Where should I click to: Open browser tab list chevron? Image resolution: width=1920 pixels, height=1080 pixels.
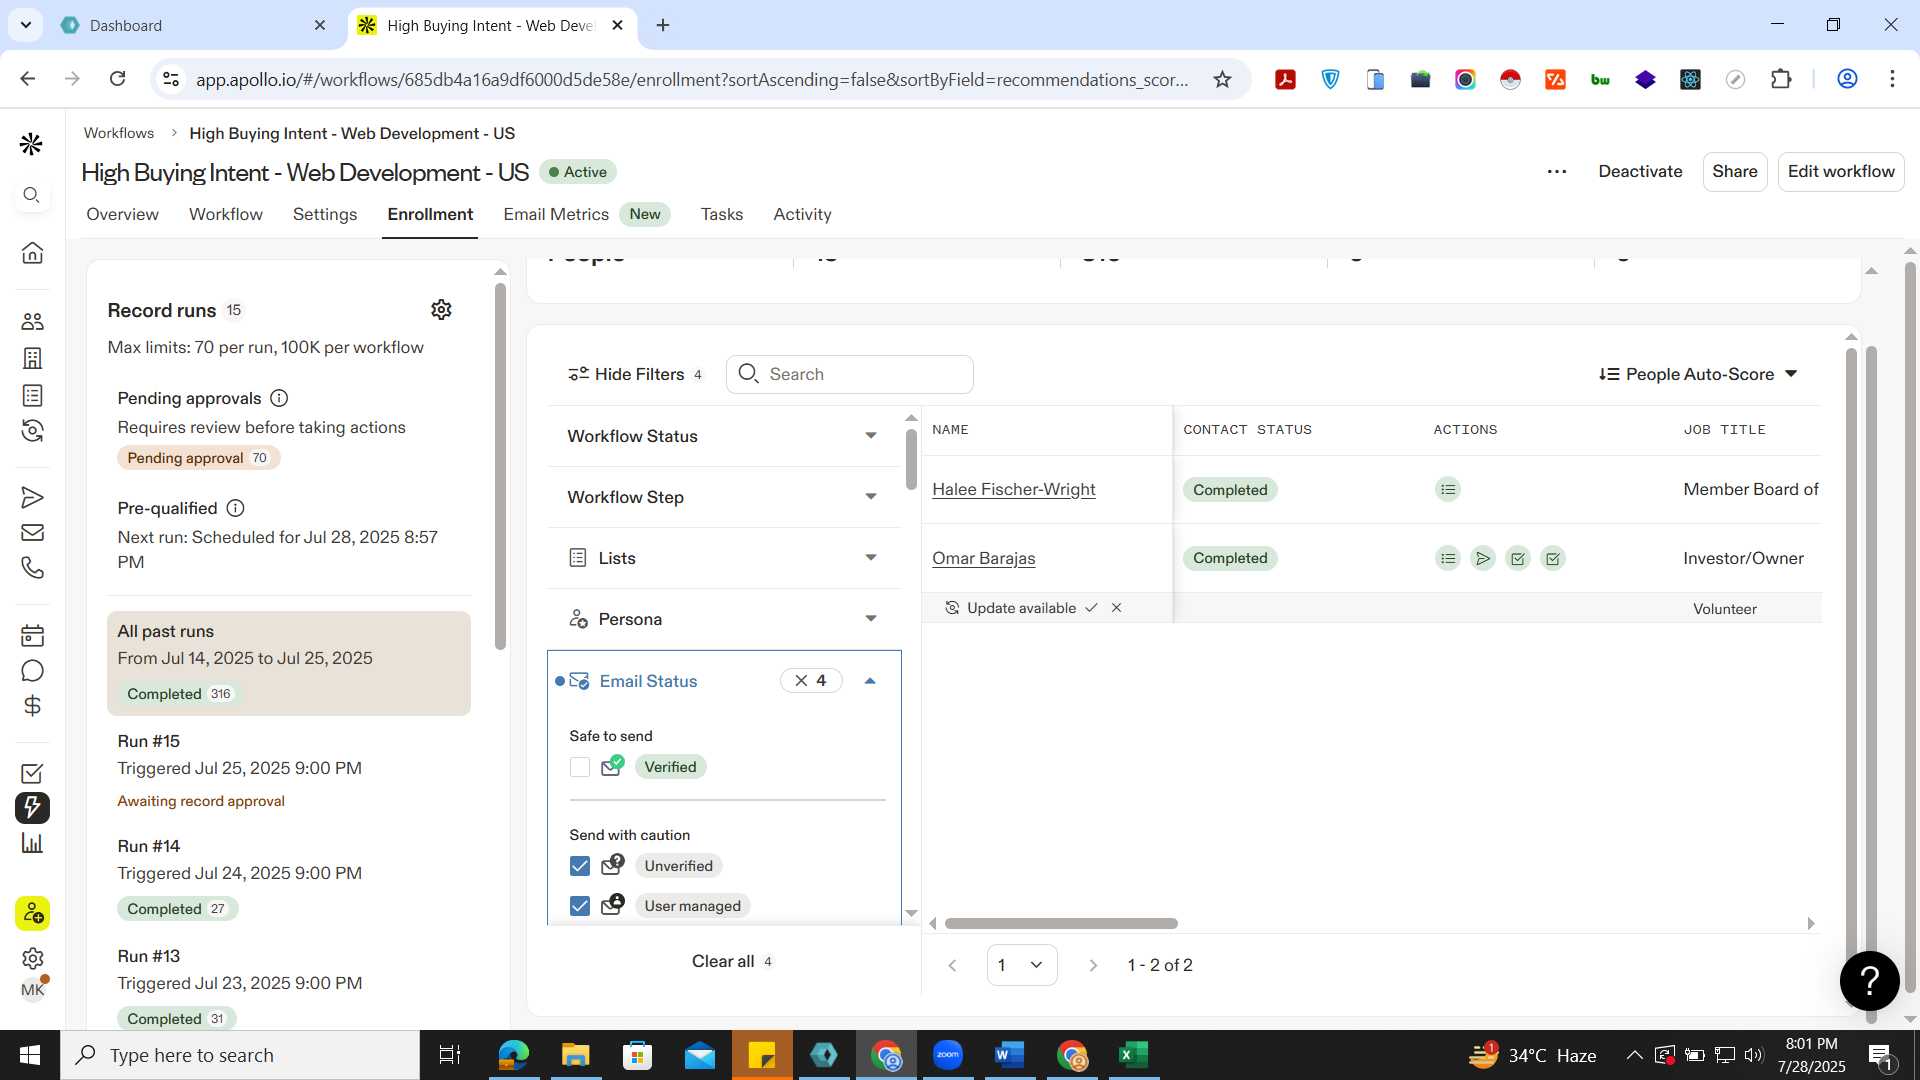[x=25, y=25]
